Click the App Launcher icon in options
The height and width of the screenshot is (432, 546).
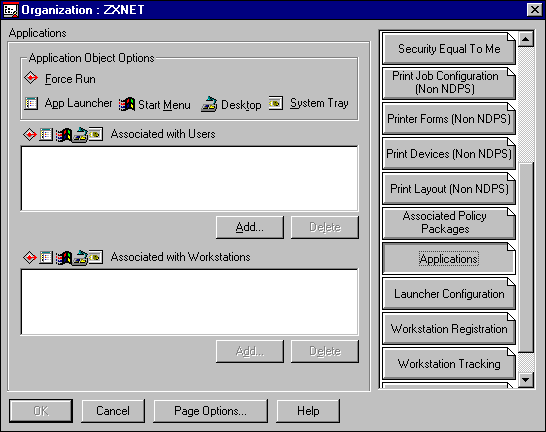(31, 103)
